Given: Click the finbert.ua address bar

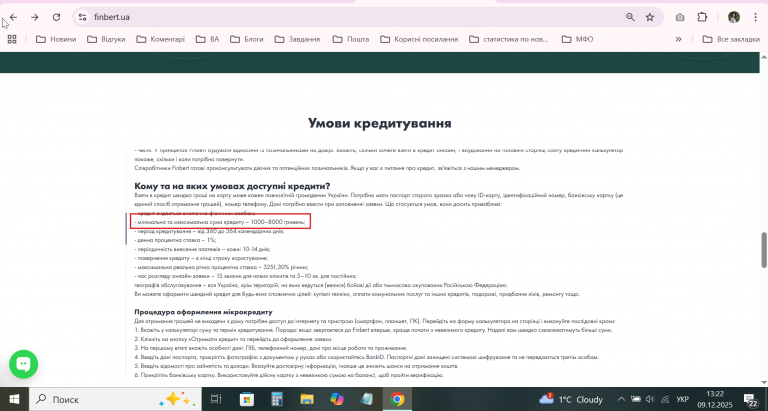Looking at the screenshot, I should pyautogui.click(x=358, y=17).
